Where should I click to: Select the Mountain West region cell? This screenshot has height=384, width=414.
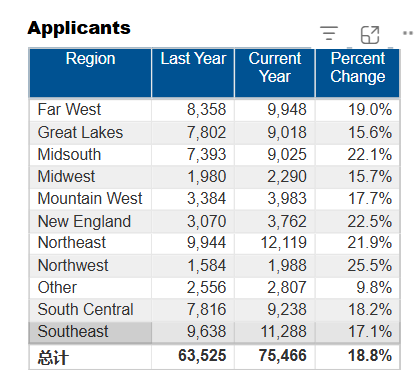pyautogui.click(x=90, y=199)
